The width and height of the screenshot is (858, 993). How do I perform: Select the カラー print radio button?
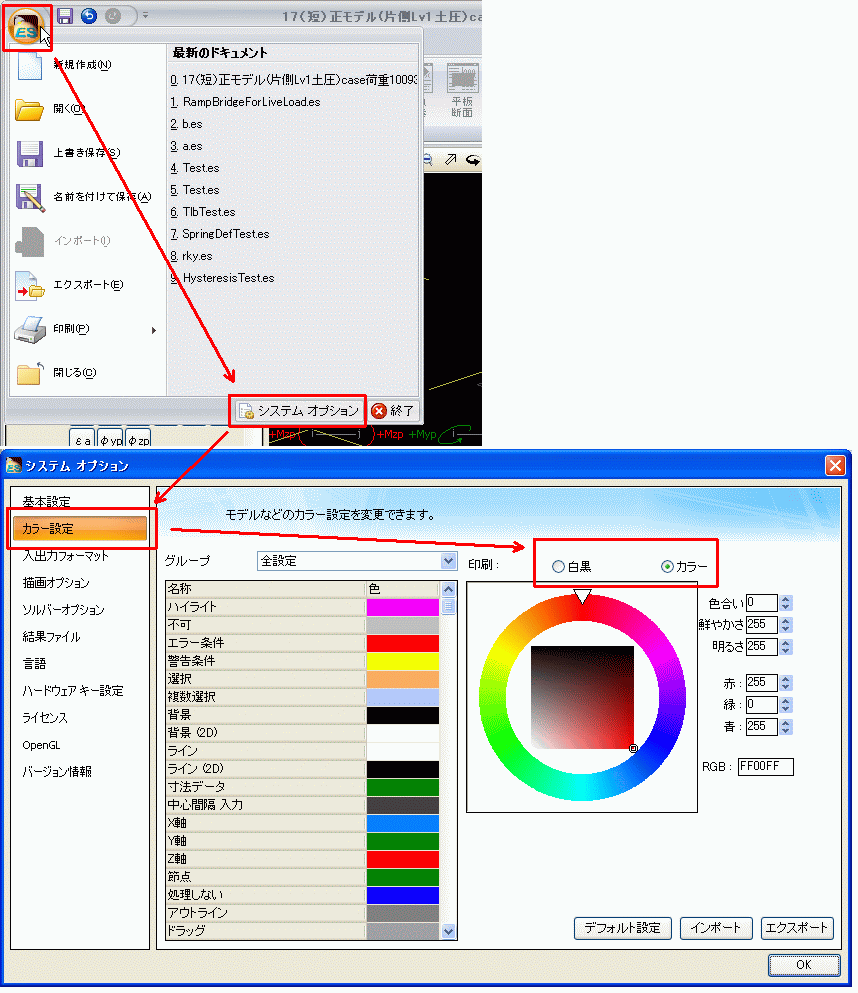(x=667, y=567)
